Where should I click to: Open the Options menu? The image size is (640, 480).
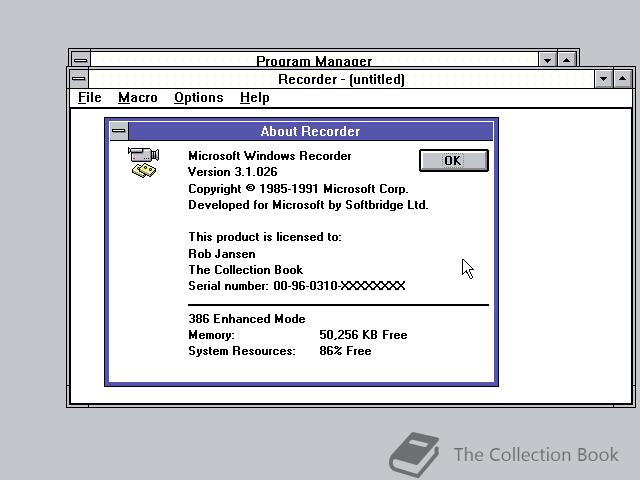pos(199,98)
